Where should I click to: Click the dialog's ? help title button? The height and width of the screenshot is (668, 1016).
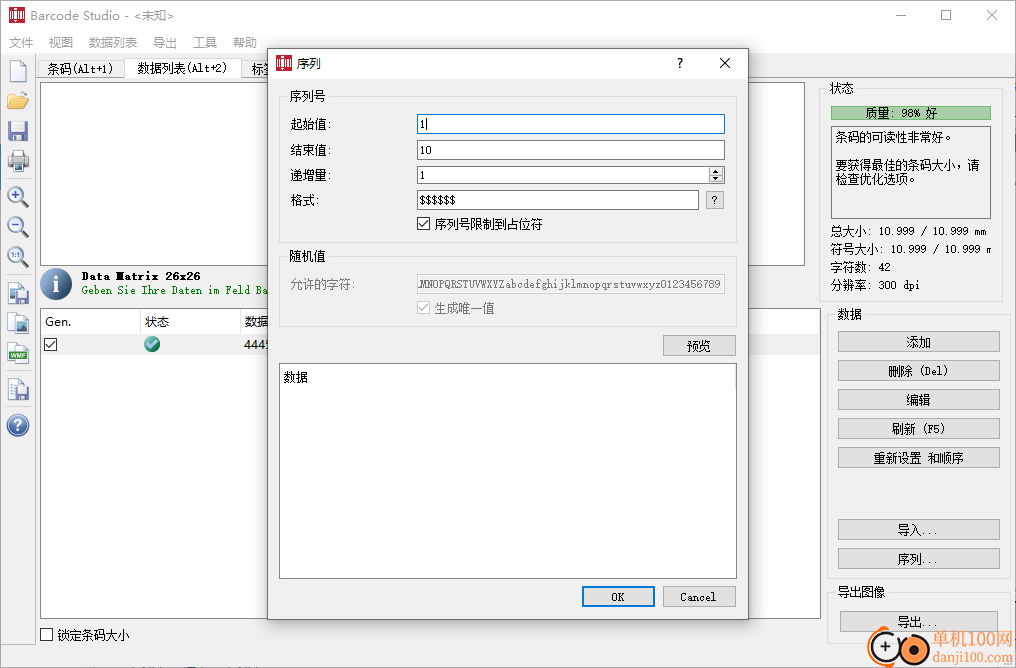pos(680,63)
